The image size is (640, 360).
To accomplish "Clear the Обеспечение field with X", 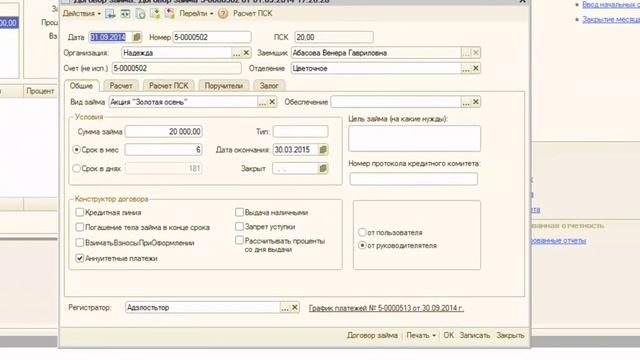I will pyautogui.click(x=476, y=102).
